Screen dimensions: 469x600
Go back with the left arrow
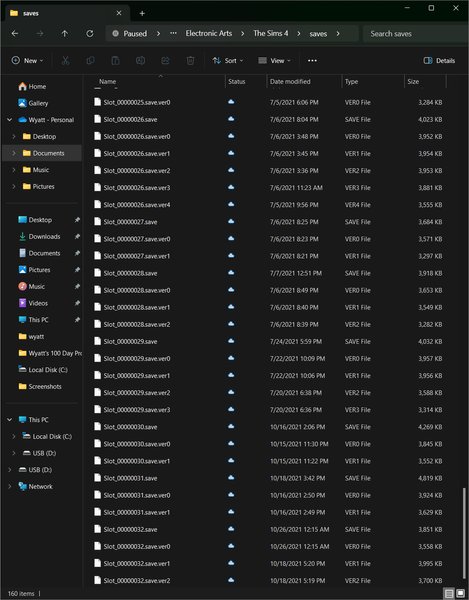click(15, 34)
